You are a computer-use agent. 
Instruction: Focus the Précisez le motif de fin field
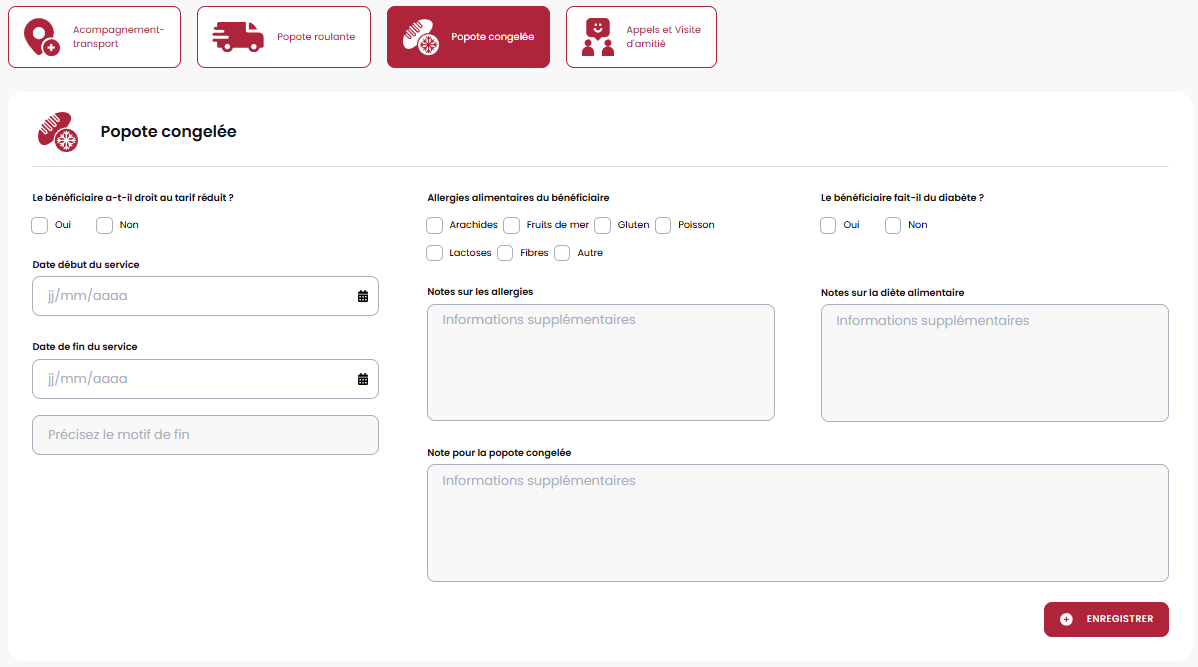coord(205,435)
